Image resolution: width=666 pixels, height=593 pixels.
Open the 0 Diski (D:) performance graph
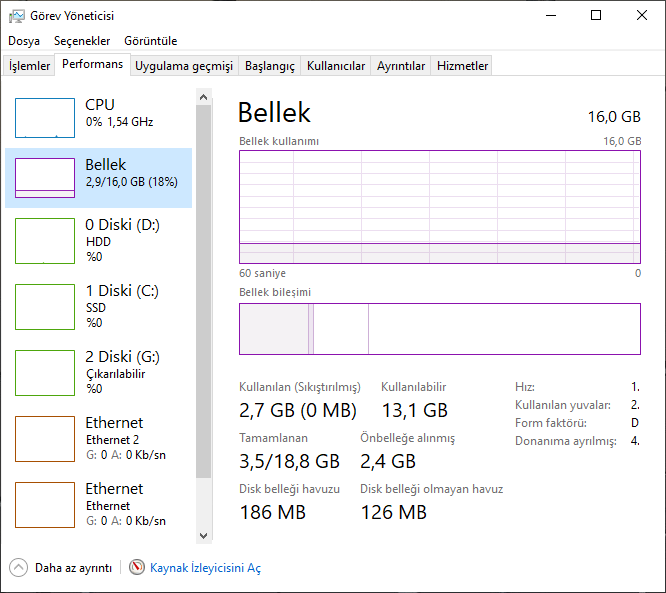coord(45,242)
